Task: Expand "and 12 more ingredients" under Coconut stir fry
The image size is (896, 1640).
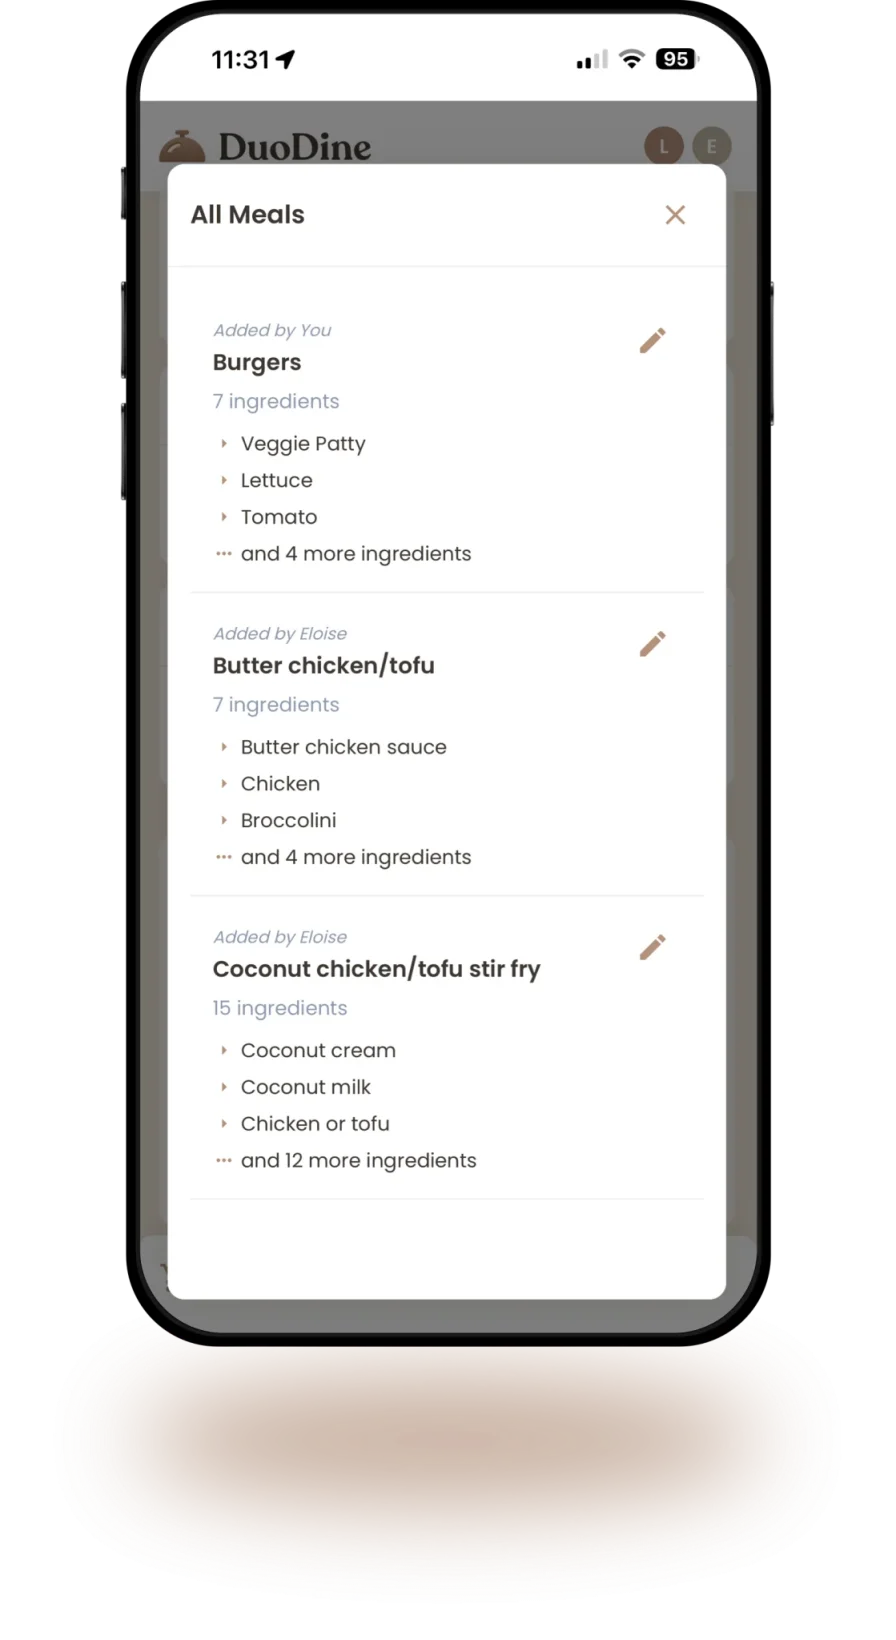Action: [x=358, y=1160]
